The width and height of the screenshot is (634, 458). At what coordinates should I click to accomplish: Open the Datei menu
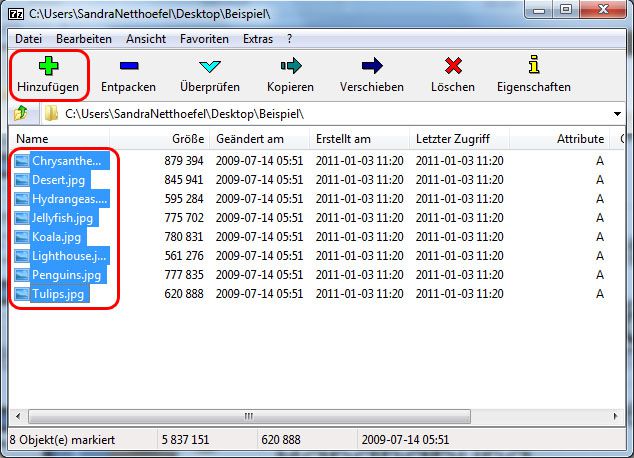(x=28, y=39)
